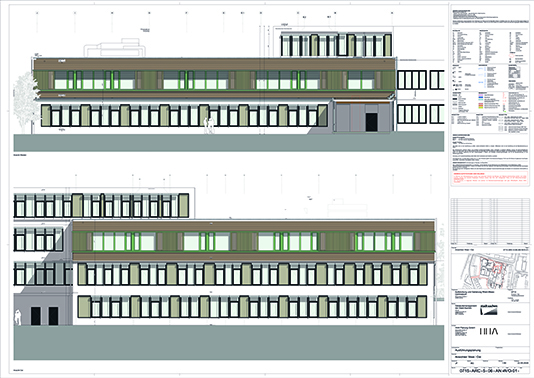Click the colored legend swatches in the notes panel

tap(482, 101)
